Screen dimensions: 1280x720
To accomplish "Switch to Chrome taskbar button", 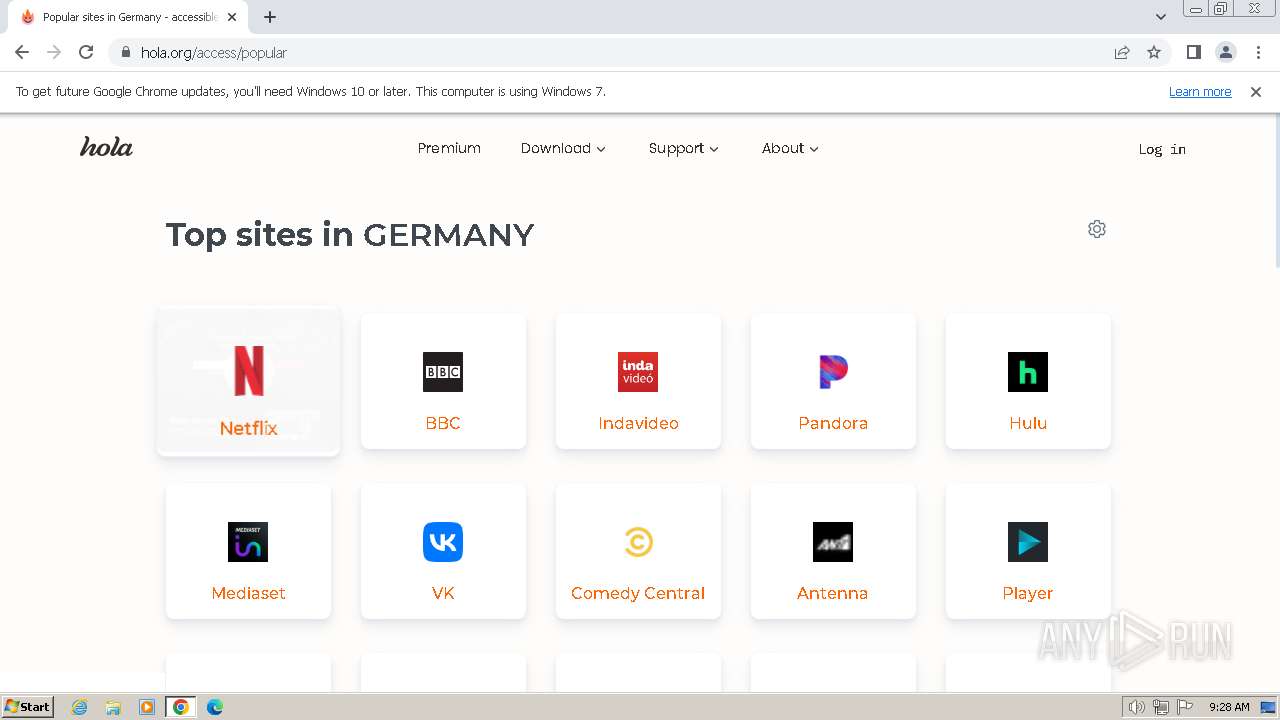I will tap(181, 707).
